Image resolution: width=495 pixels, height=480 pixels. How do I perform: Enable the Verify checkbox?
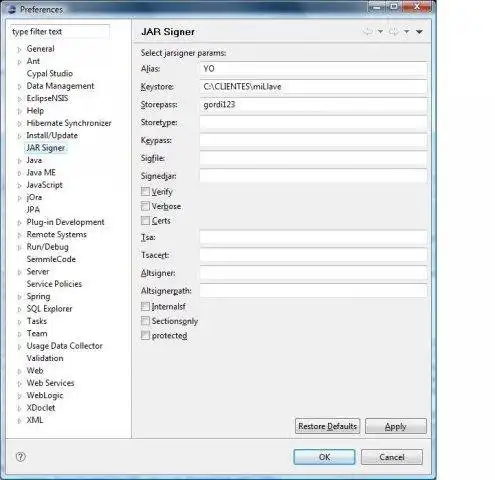pyautogui.click(x=145, y=191)
